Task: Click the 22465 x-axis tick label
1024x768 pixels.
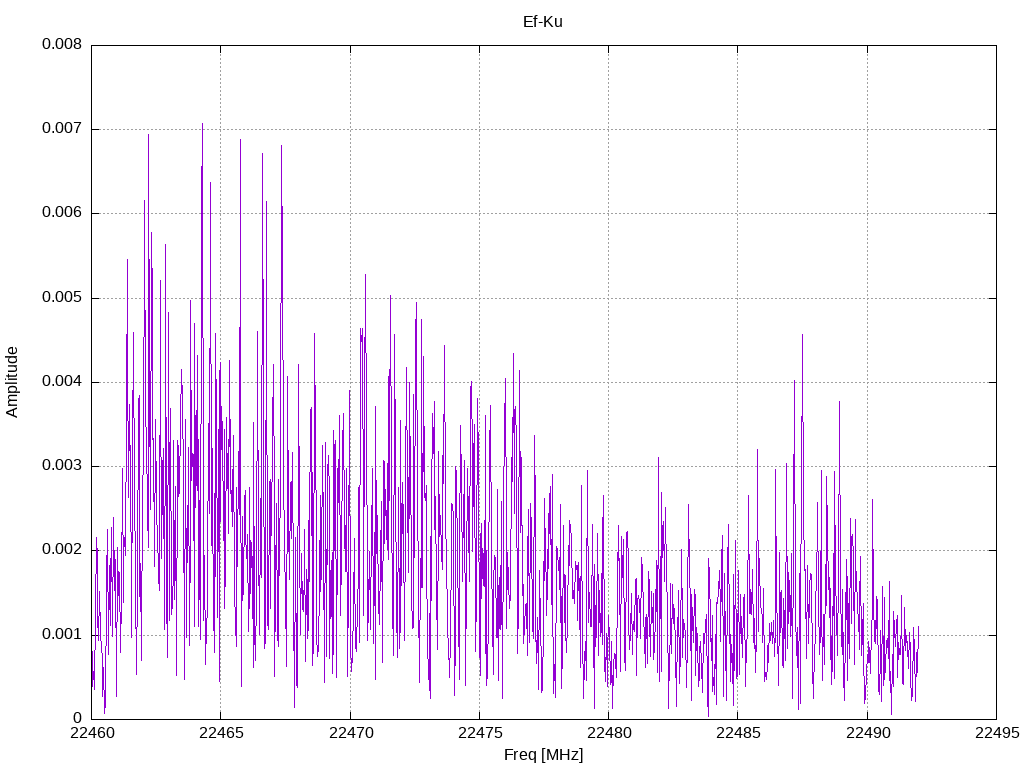Action: pos(221,733)
